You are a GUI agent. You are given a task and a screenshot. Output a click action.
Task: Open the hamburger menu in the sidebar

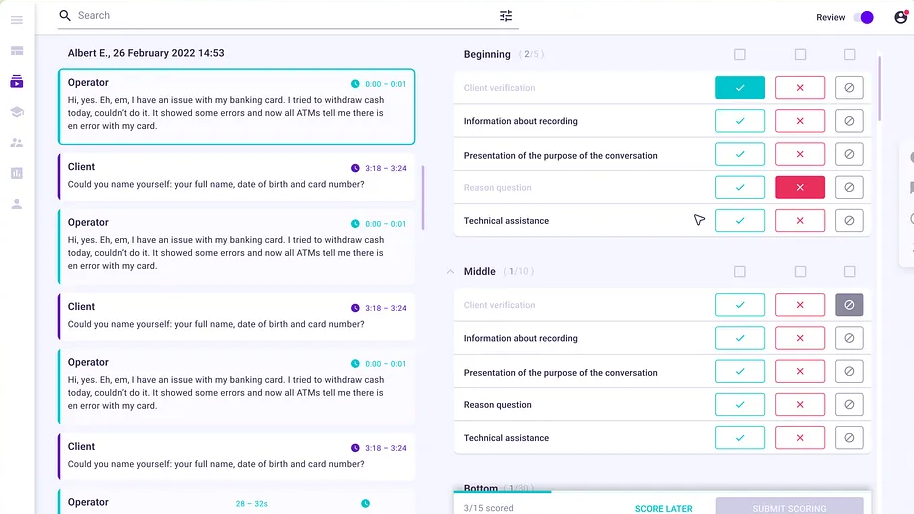[17, 20]
